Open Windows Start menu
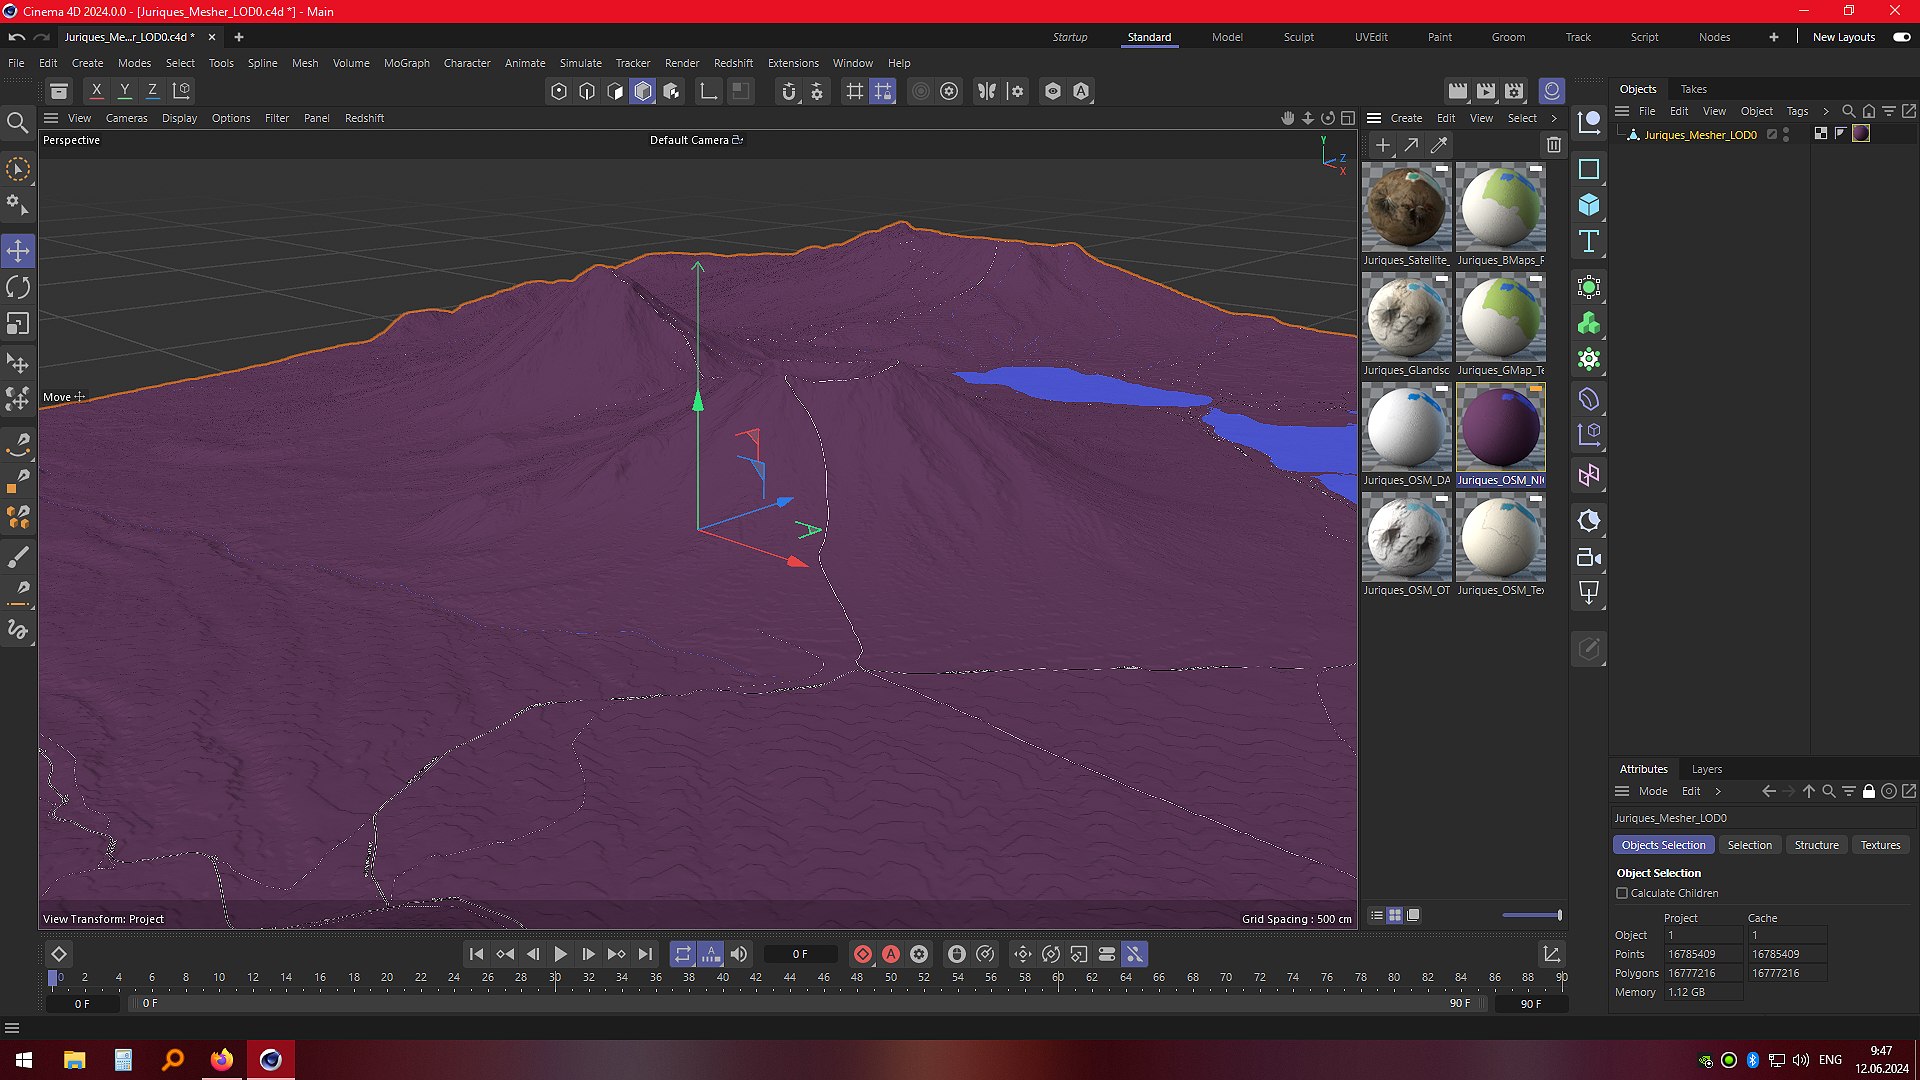The height and width of the screenshot is (1080, 1920). [24, 1060]
